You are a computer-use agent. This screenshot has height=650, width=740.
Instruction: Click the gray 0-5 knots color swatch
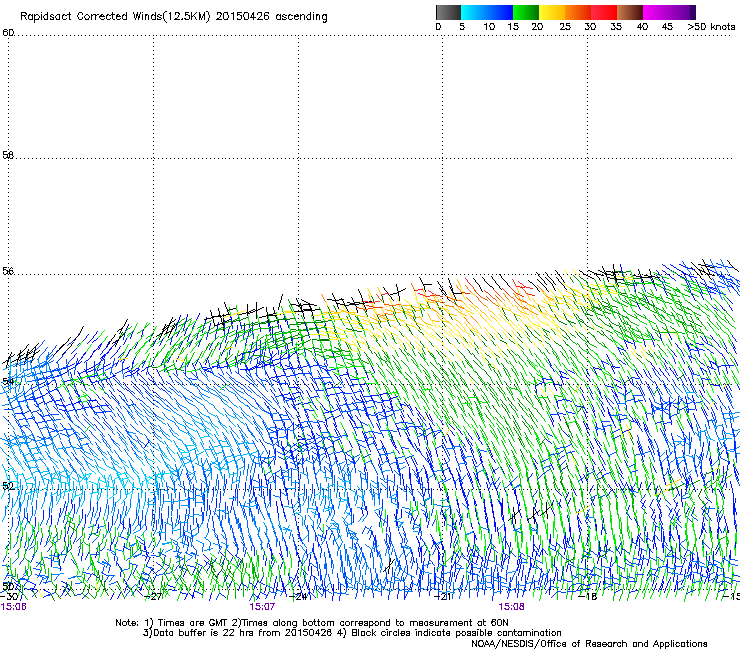pos(448,12)
